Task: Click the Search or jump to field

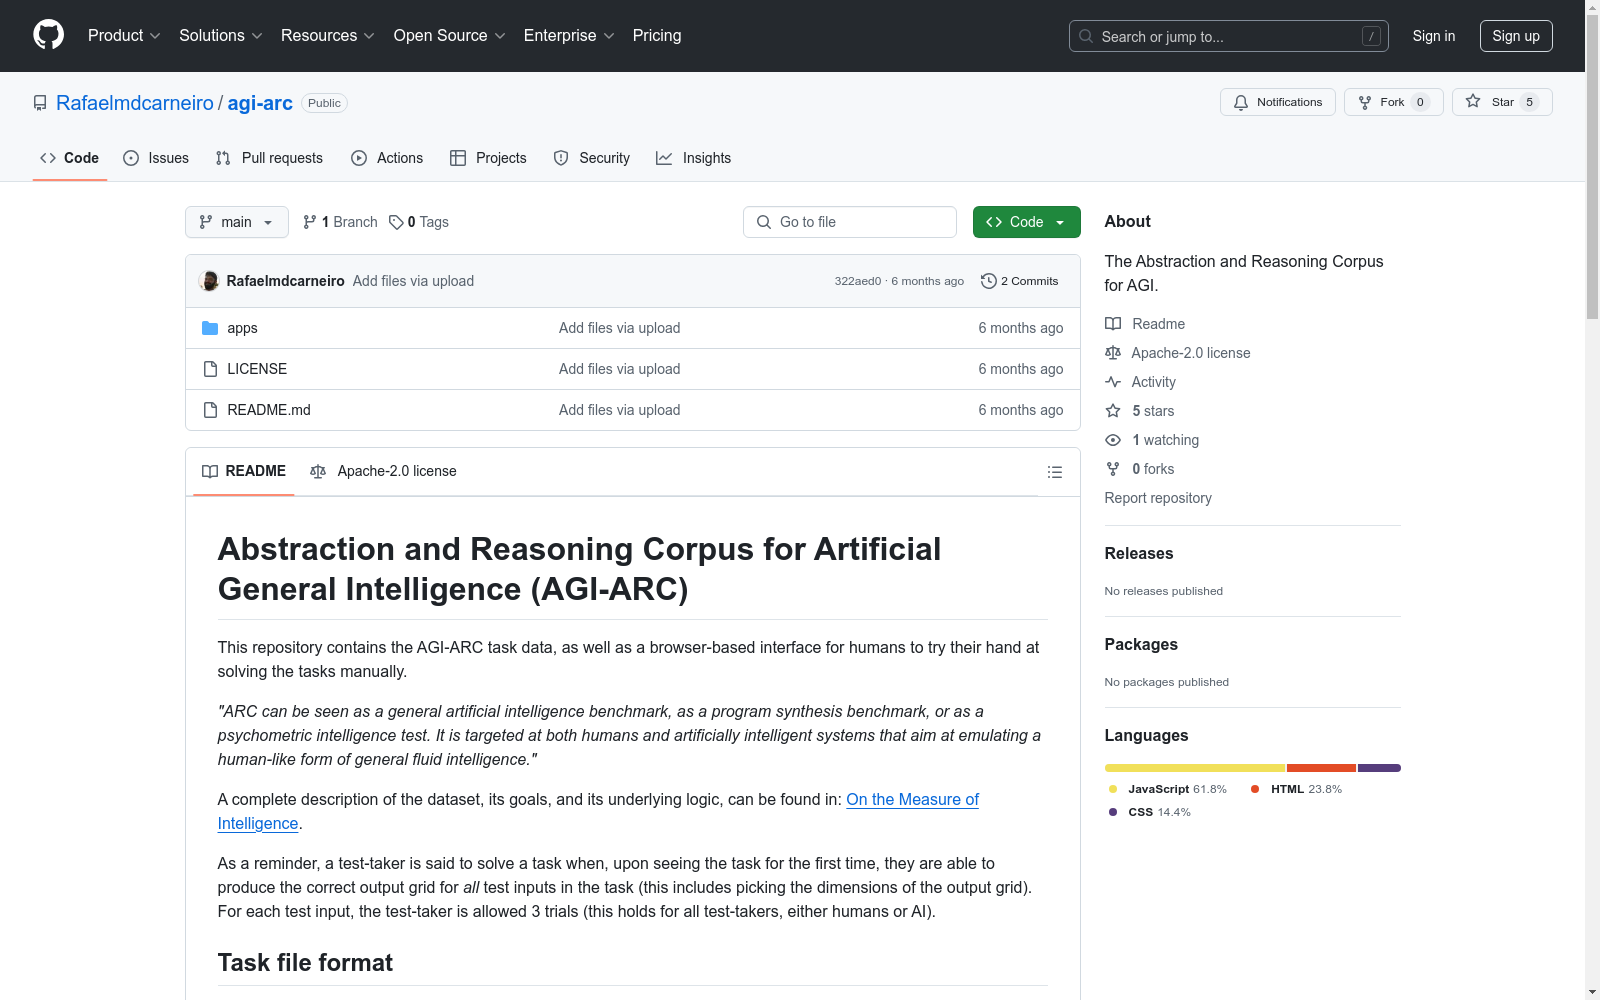Action: [1229, 36]
